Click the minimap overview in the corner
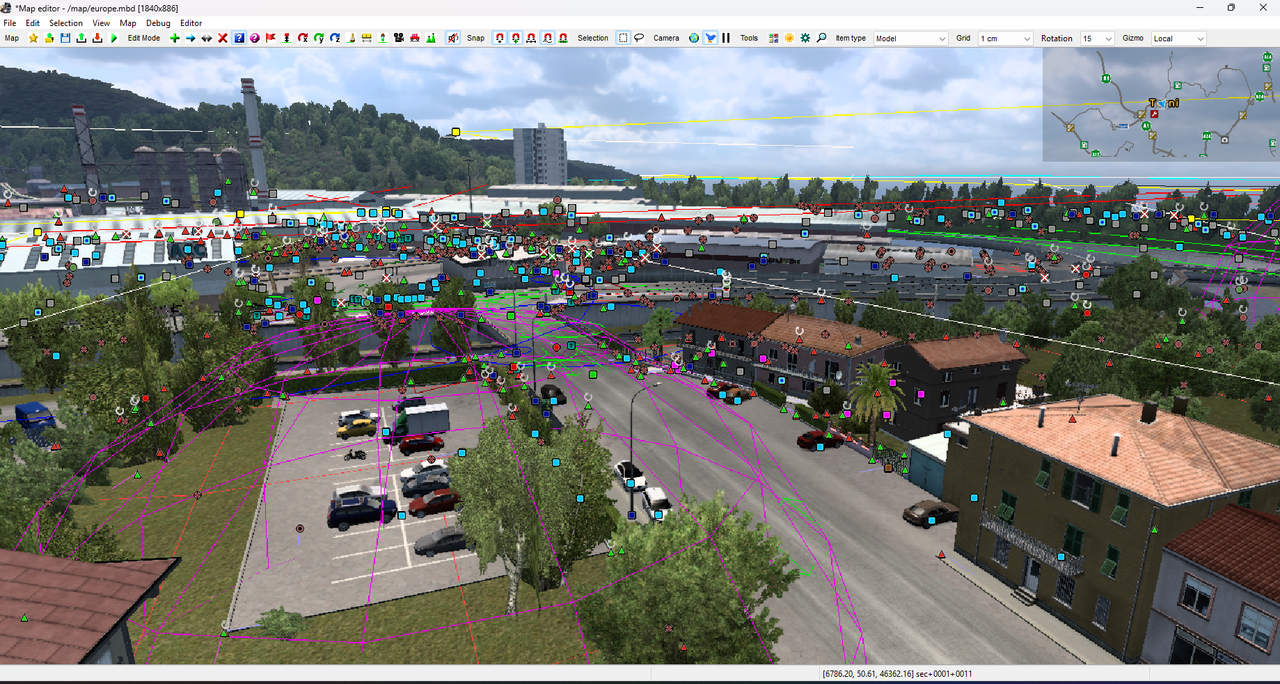Image resolution: width=1280 pixels, height=684 pixels. [1161, 104]
